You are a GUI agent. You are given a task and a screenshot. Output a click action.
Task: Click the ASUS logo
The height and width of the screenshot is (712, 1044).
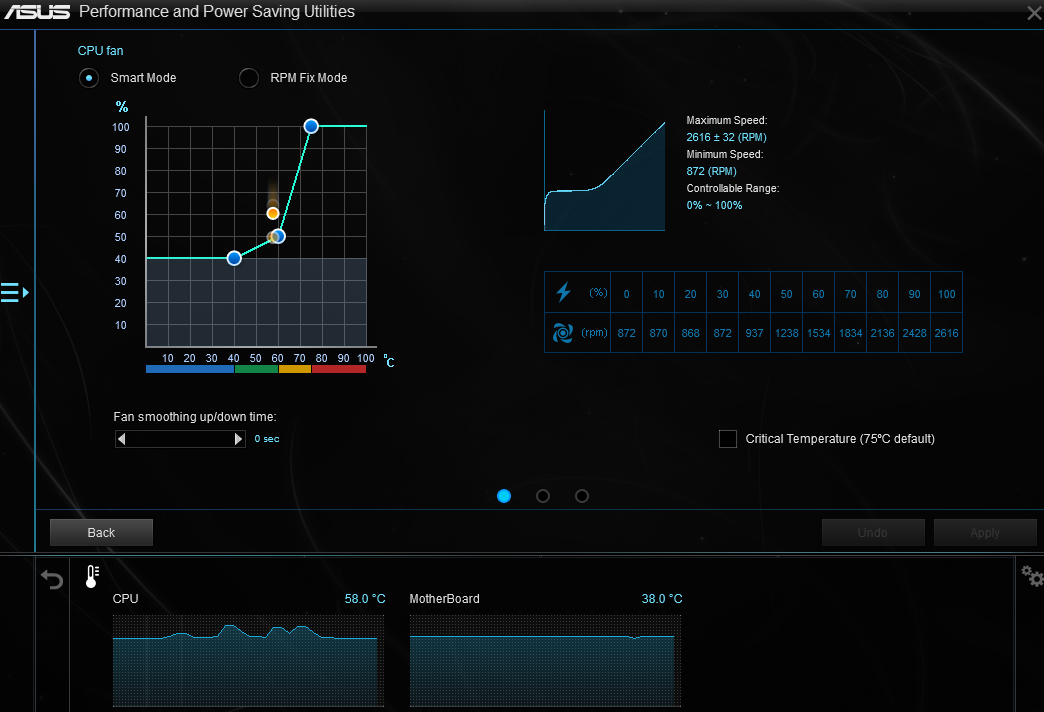click(36, 12)
